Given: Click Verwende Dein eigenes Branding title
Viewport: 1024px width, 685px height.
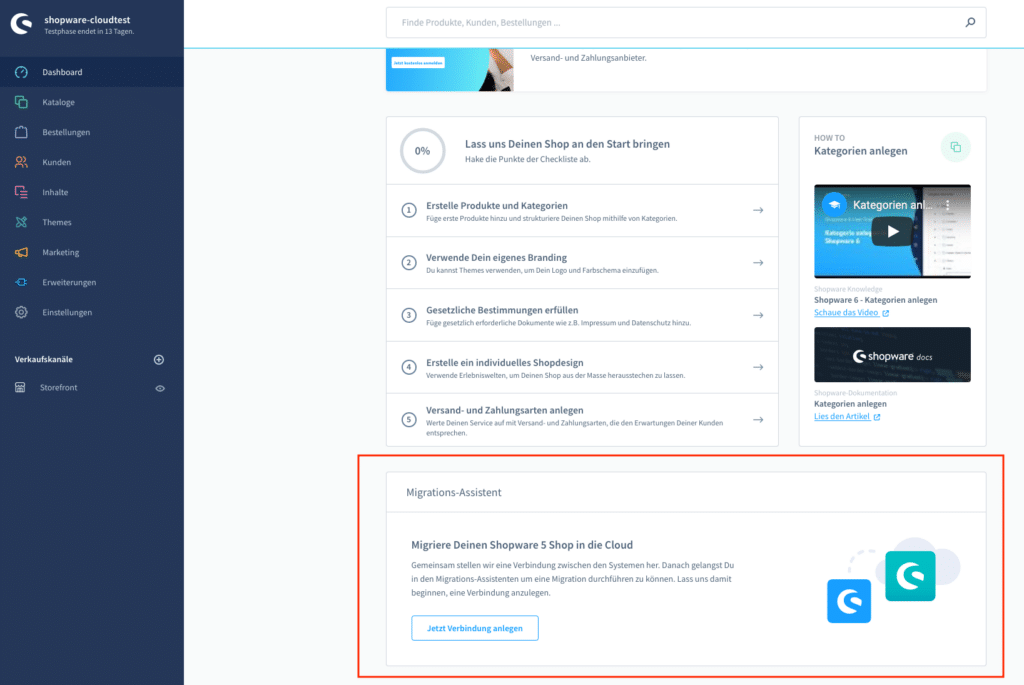Looking at the screenshot, I should [496, 258].
